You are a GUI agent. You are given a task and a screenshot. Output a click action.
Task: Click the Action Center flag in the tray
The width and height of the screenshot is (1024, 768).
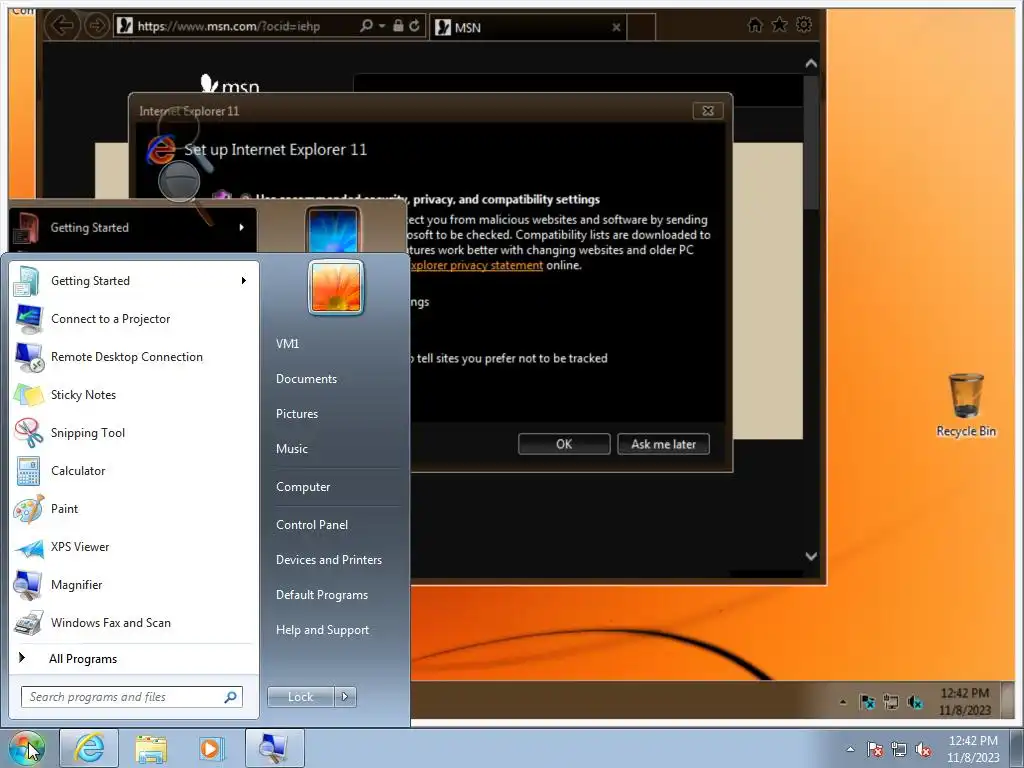point(875,750)
